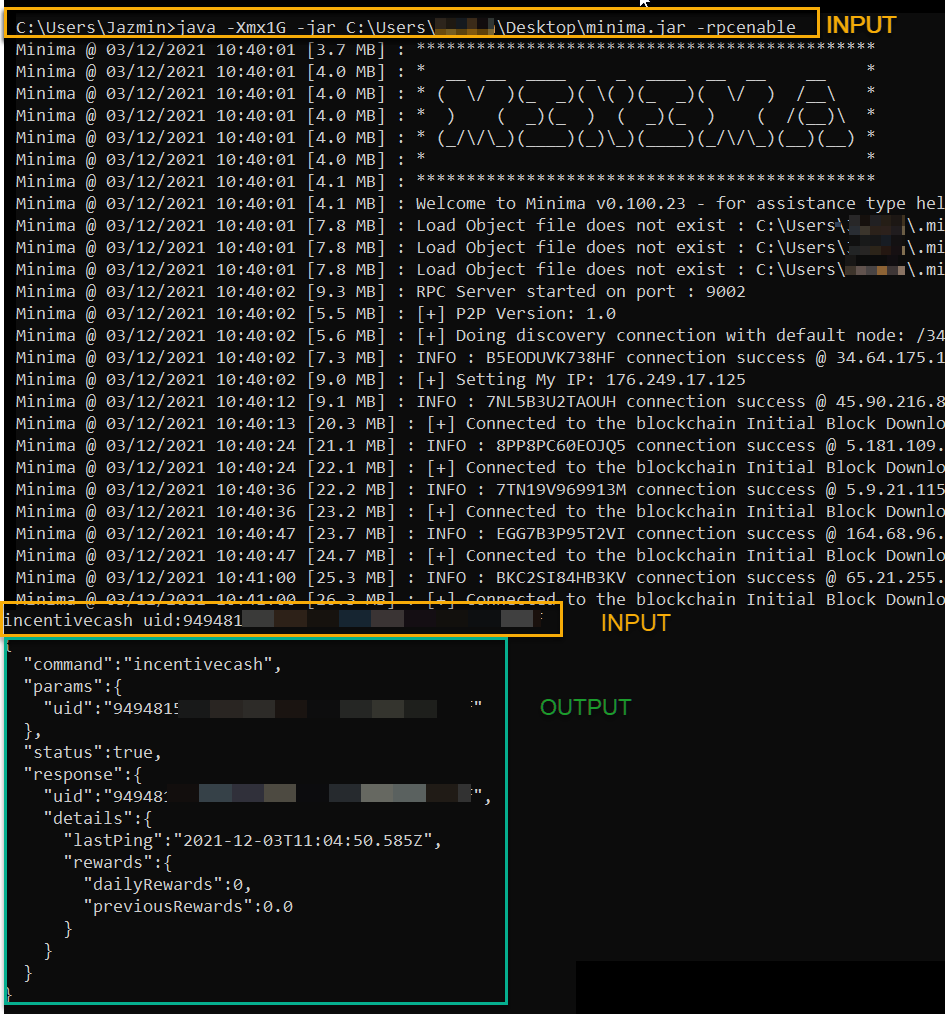This screenshot has height=1014, width=945.
Task: Select the 'Welcome to Minima v0.100.23' line
Action: [x=479, y=204]
